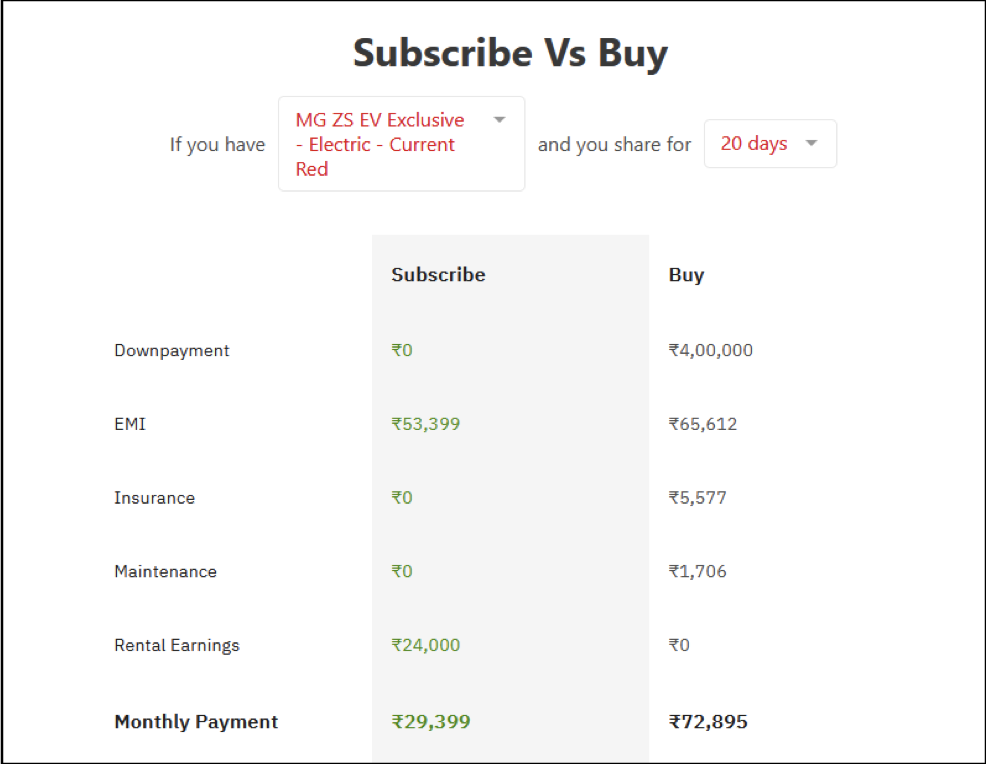This screenshot has width=986, height=764.
Task: Select the Subscribe column header
Action: tap(438, 275)
